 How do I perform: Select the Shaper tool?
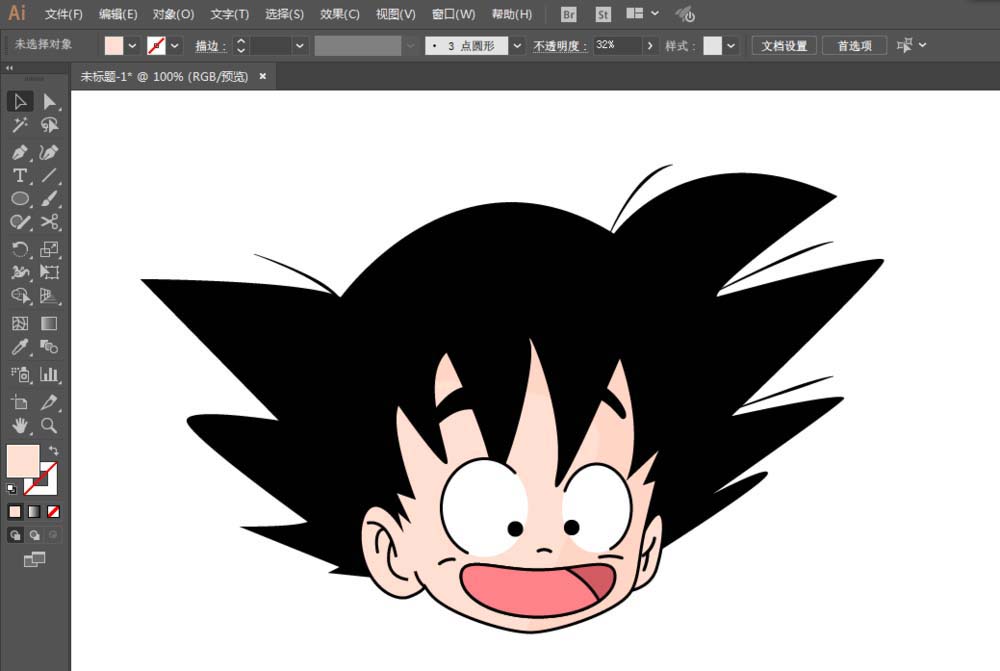20,222
